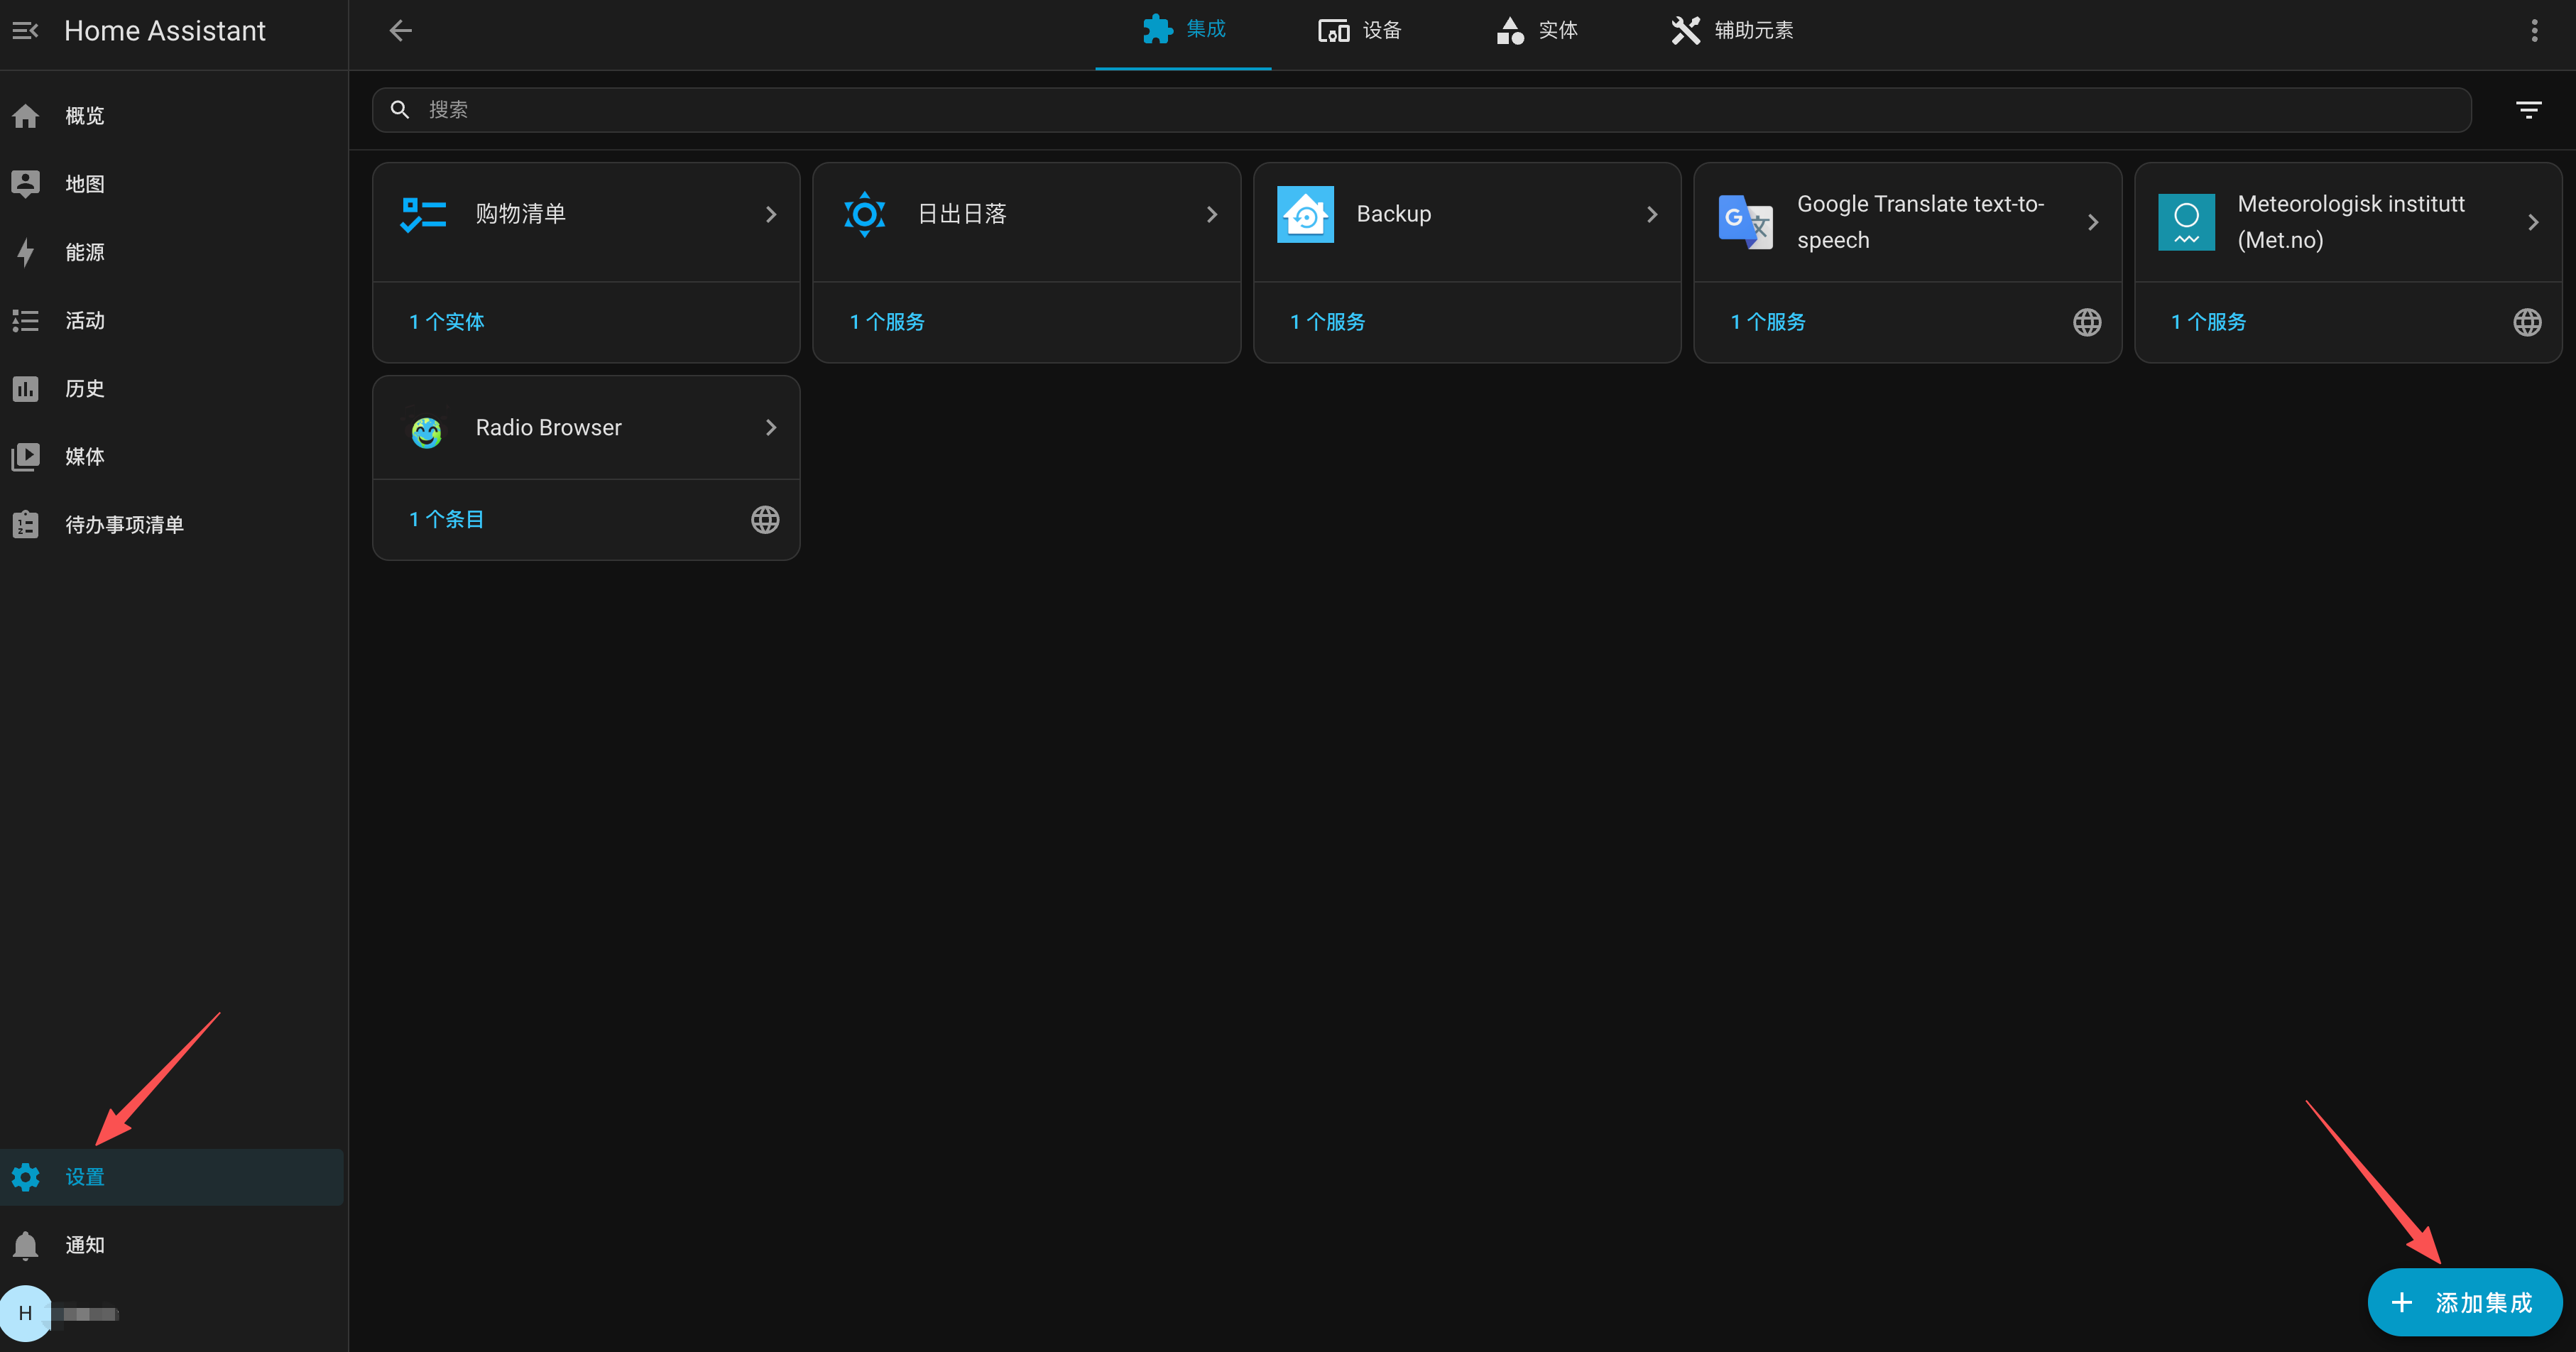
Task: Open the 媒体 section in the sidebar
Action: coord(85,456)
